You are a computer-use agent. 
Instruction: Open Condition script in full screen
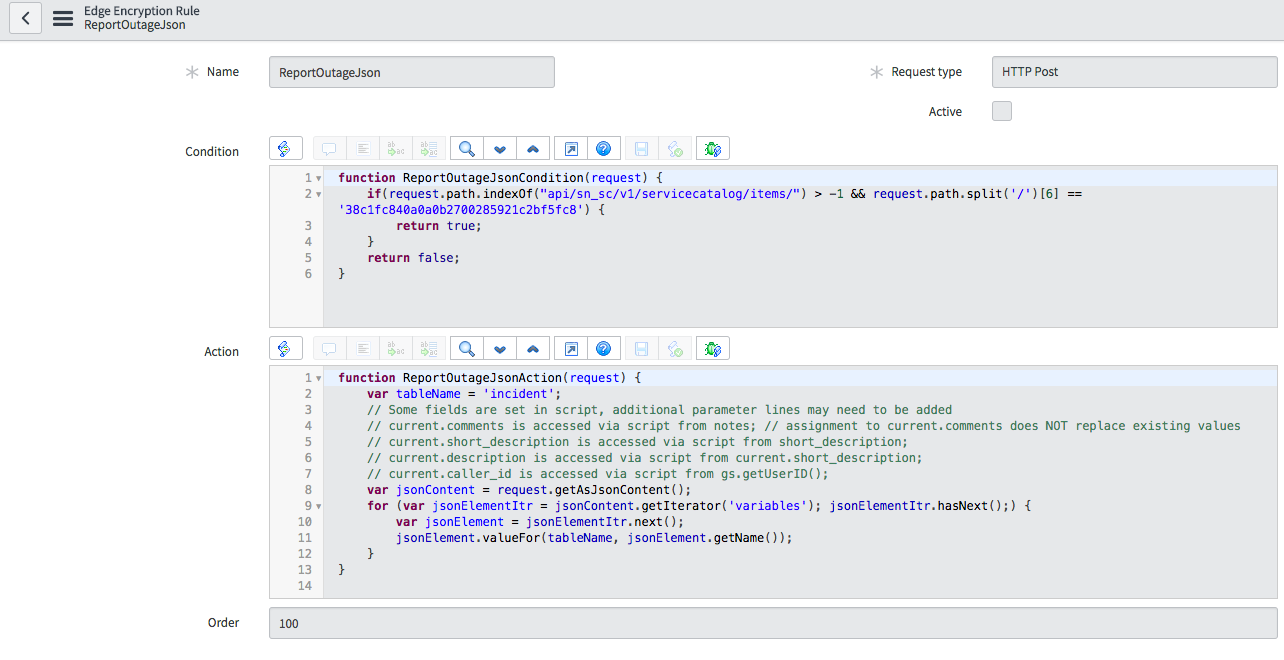[x=570, y=149]
